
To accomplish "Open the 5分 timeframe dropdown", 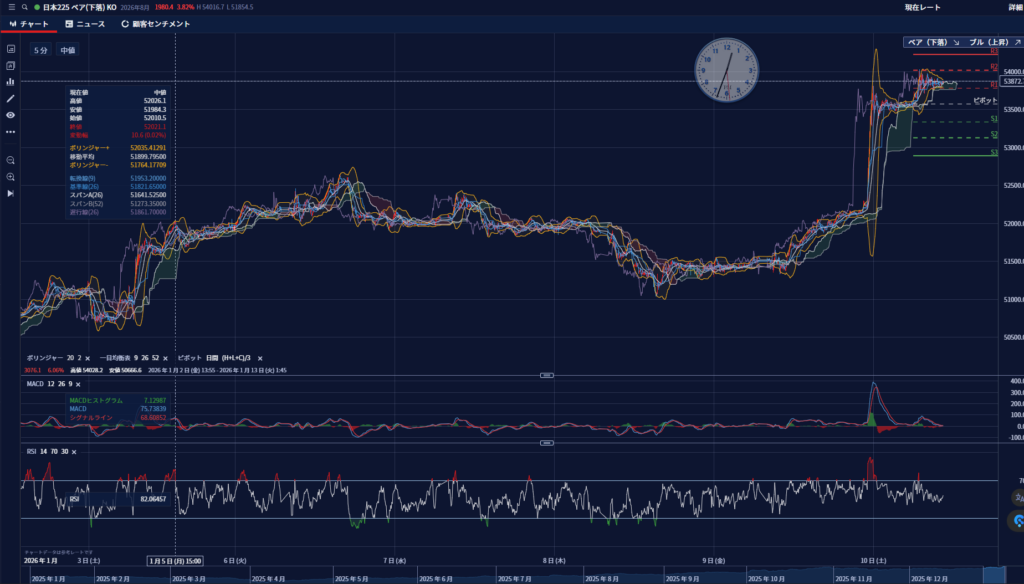I will click(41, 50).
